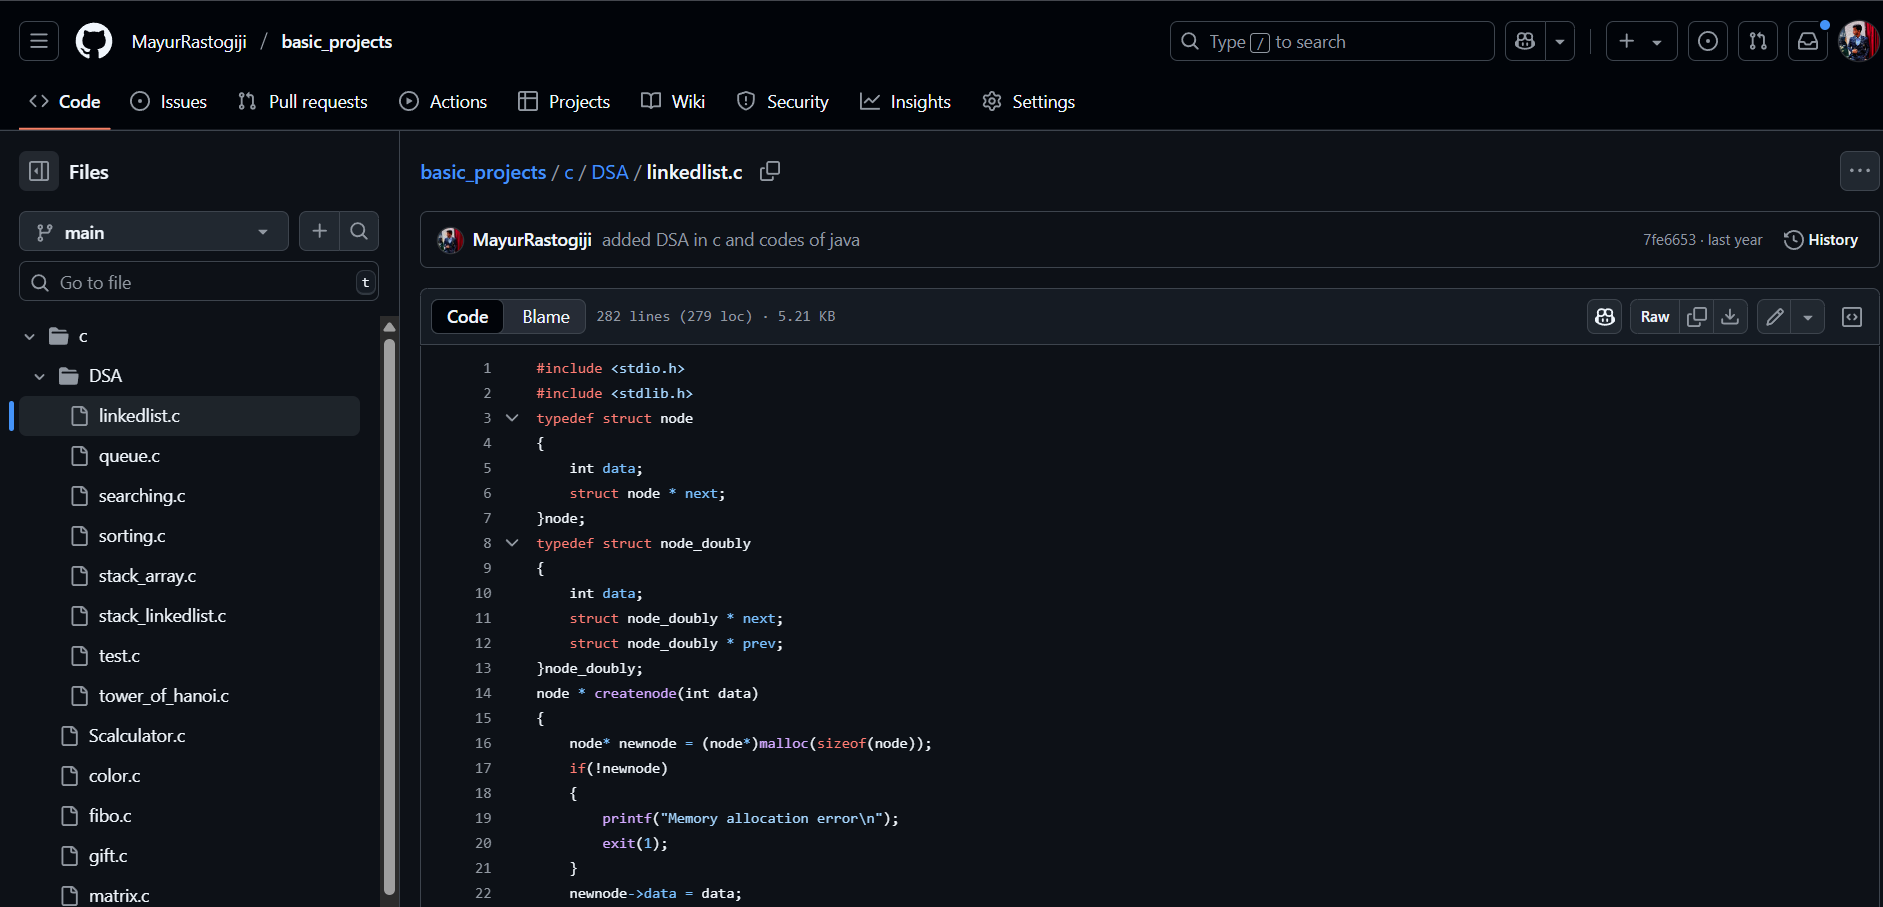This screenshot has height=907, width=1883.
Task: Open edit options dropdown arrow
Action: click(1808, 317)
